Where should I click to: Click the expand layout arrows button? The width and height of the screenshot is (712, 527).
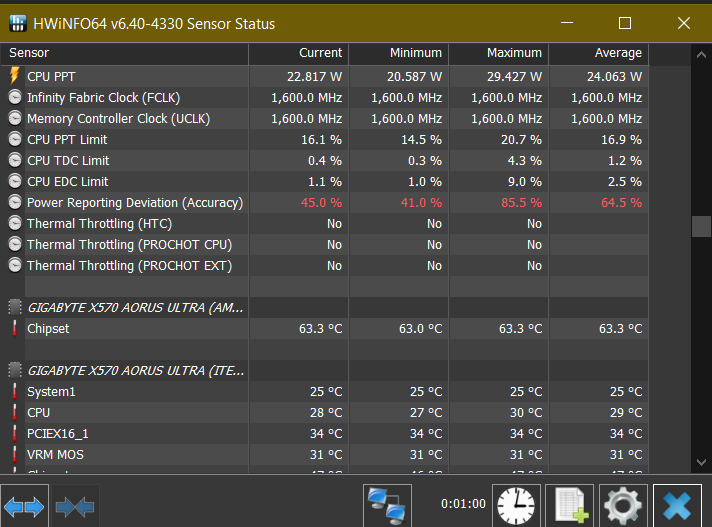coord(25,506)
